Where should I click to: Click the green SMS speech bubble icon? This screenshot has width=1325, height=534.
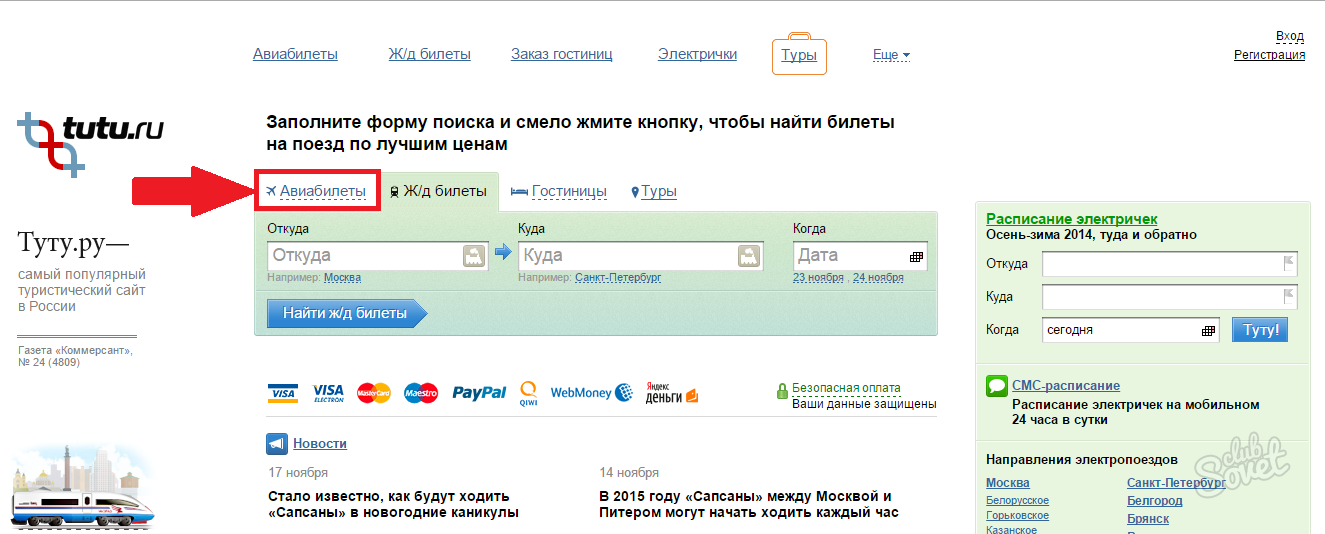(x=996, y=386)
